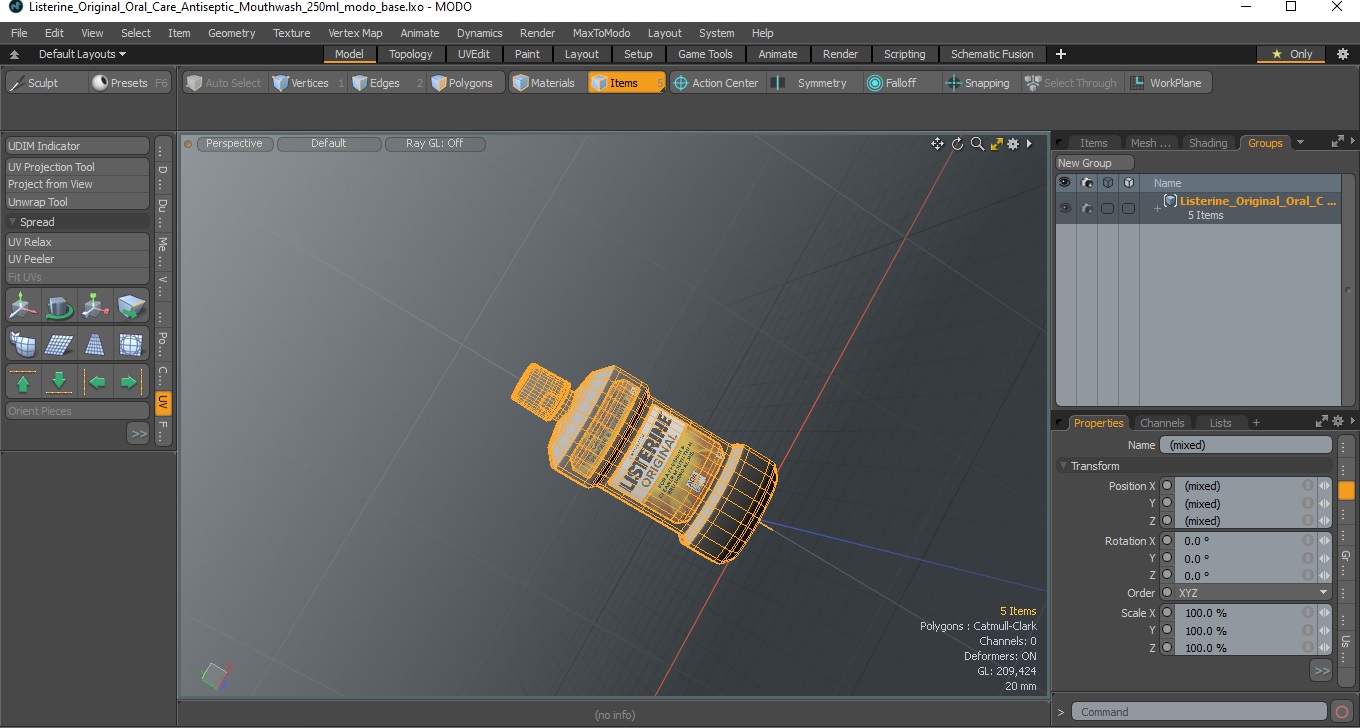Open the Groups panel tab dropdown arrow
This screenshot has height=728, width=1360.
1300,143
